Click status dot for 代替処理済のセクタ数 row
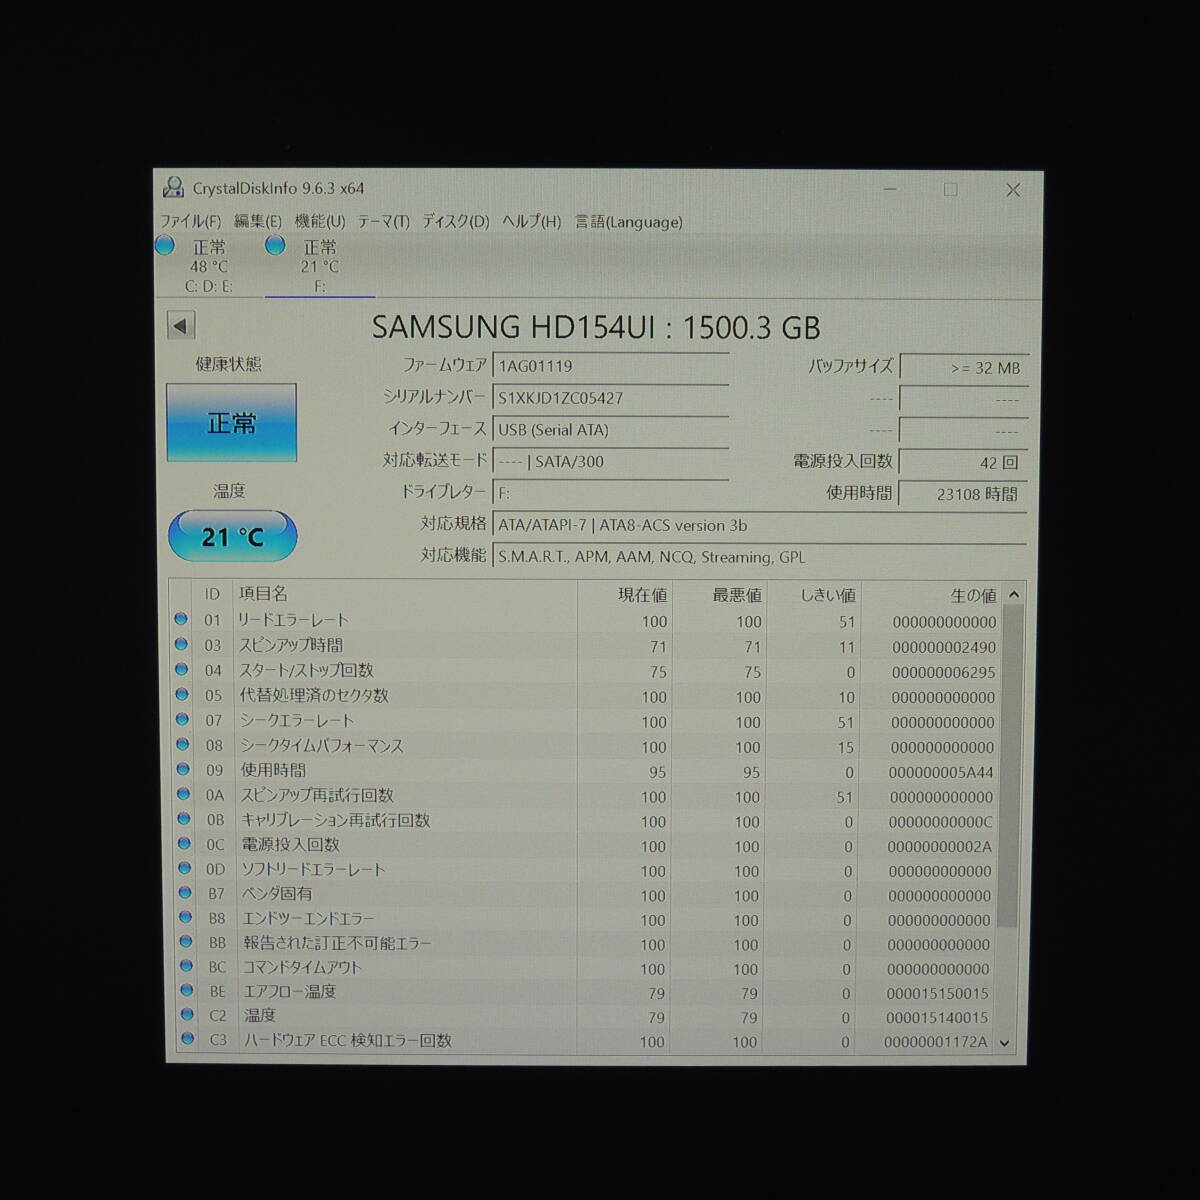The width and height of the screenshot is (1200, 1200). pos(182,694)
